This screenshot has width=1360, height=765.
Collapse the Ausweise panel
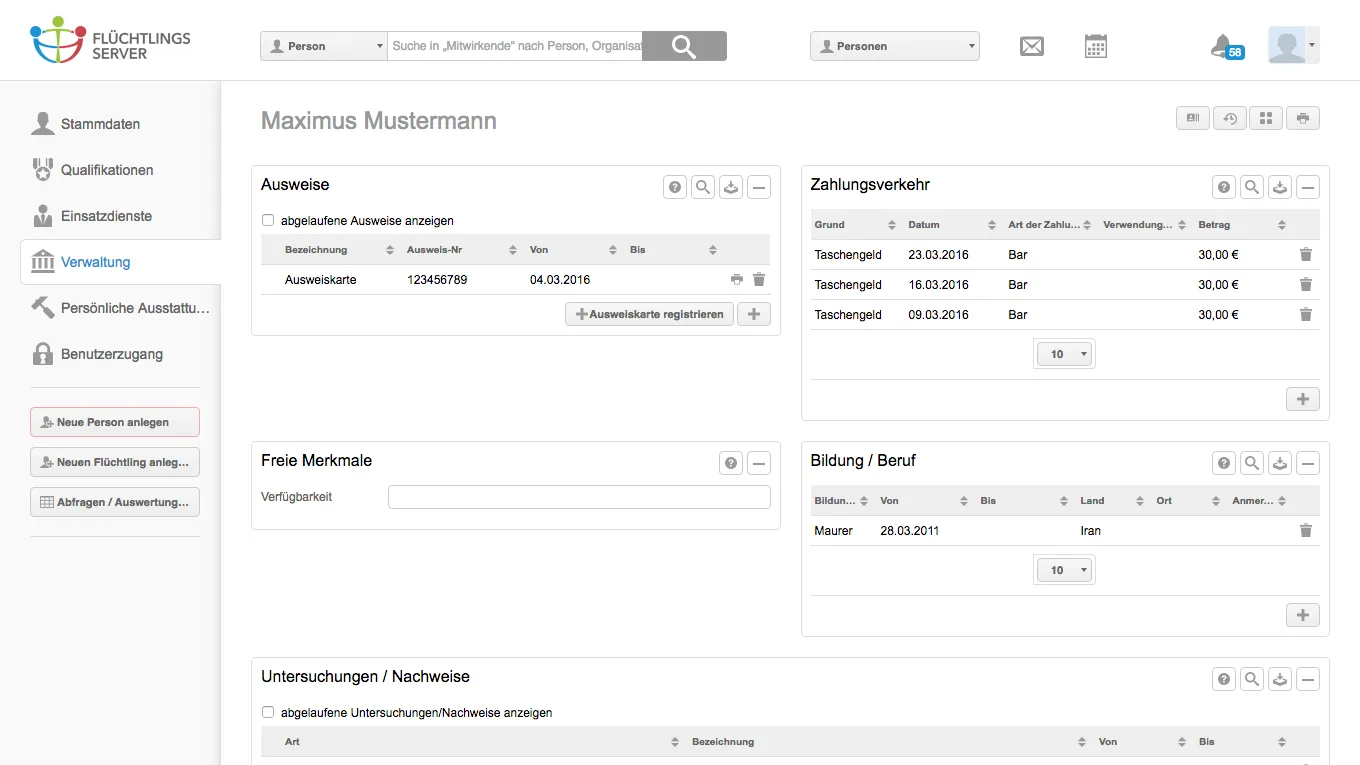(x=759, y=187)
